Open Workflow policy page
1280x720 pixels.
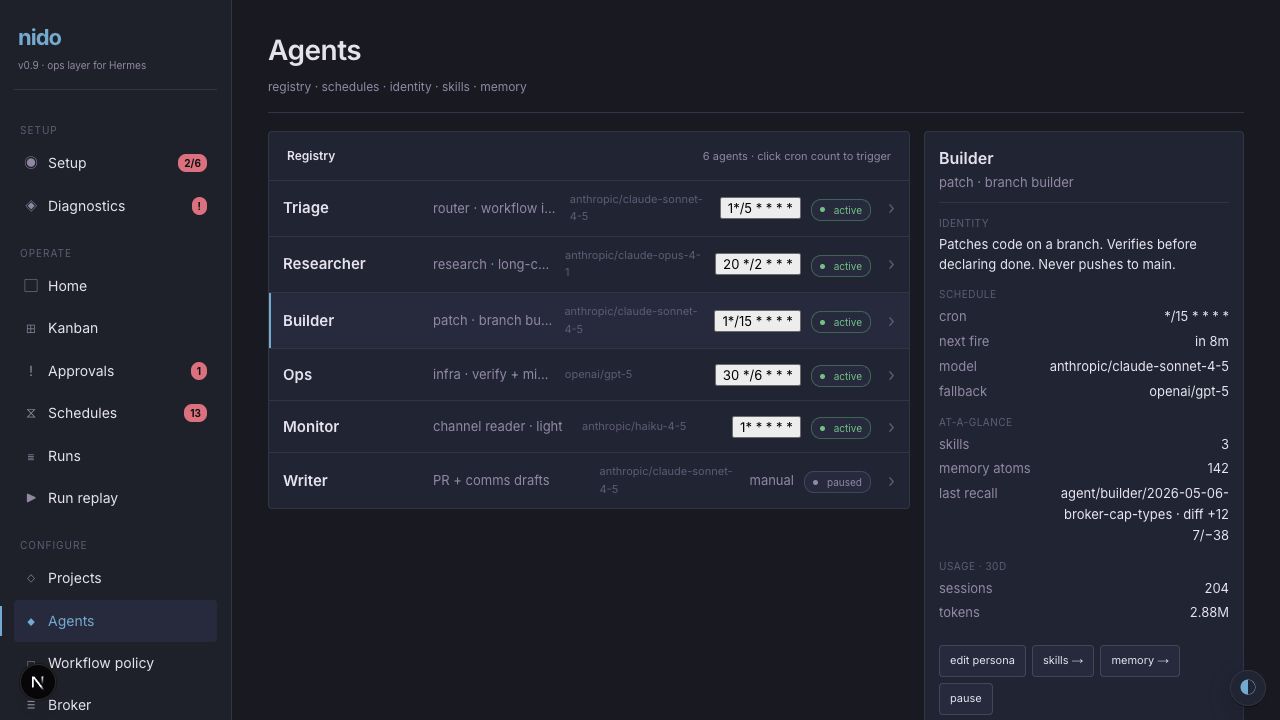[x=115, y=663]
